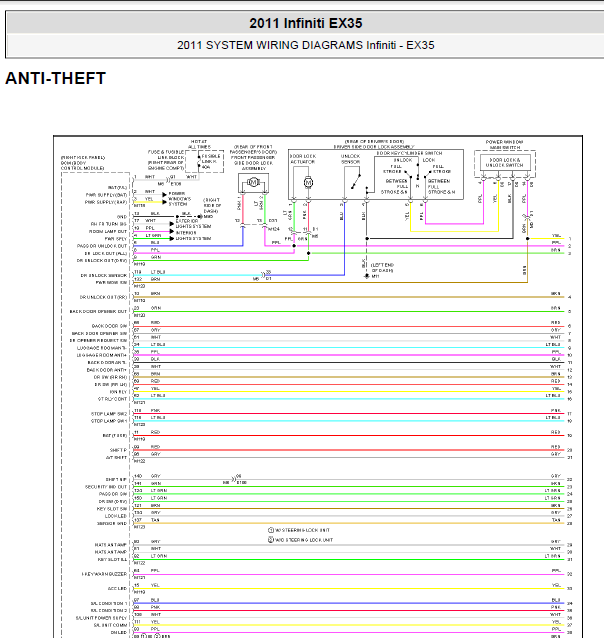This screenshot has height=638, width=604.
Task: Click the driver door lock actuator motor symbol
Action: click(309, 182)
